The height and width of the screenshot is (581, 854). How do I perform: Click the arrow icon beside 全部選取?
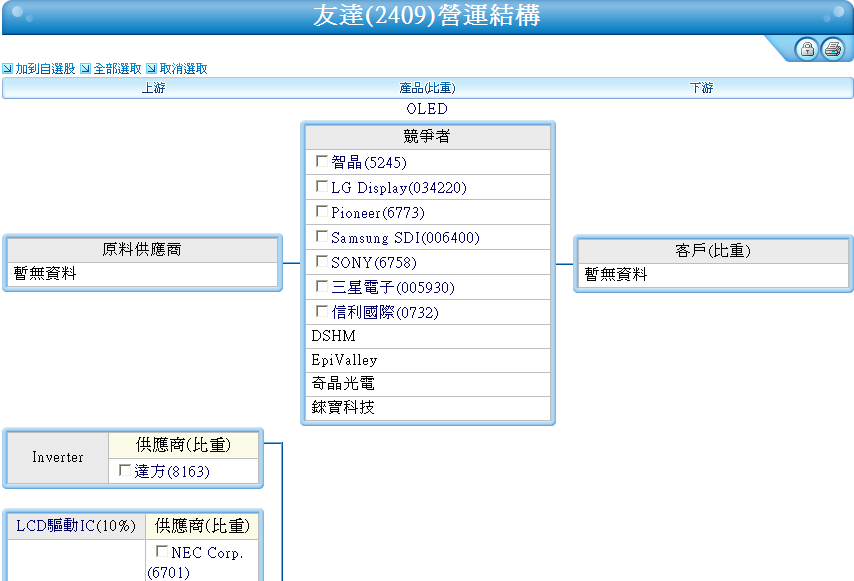point(86,69)
